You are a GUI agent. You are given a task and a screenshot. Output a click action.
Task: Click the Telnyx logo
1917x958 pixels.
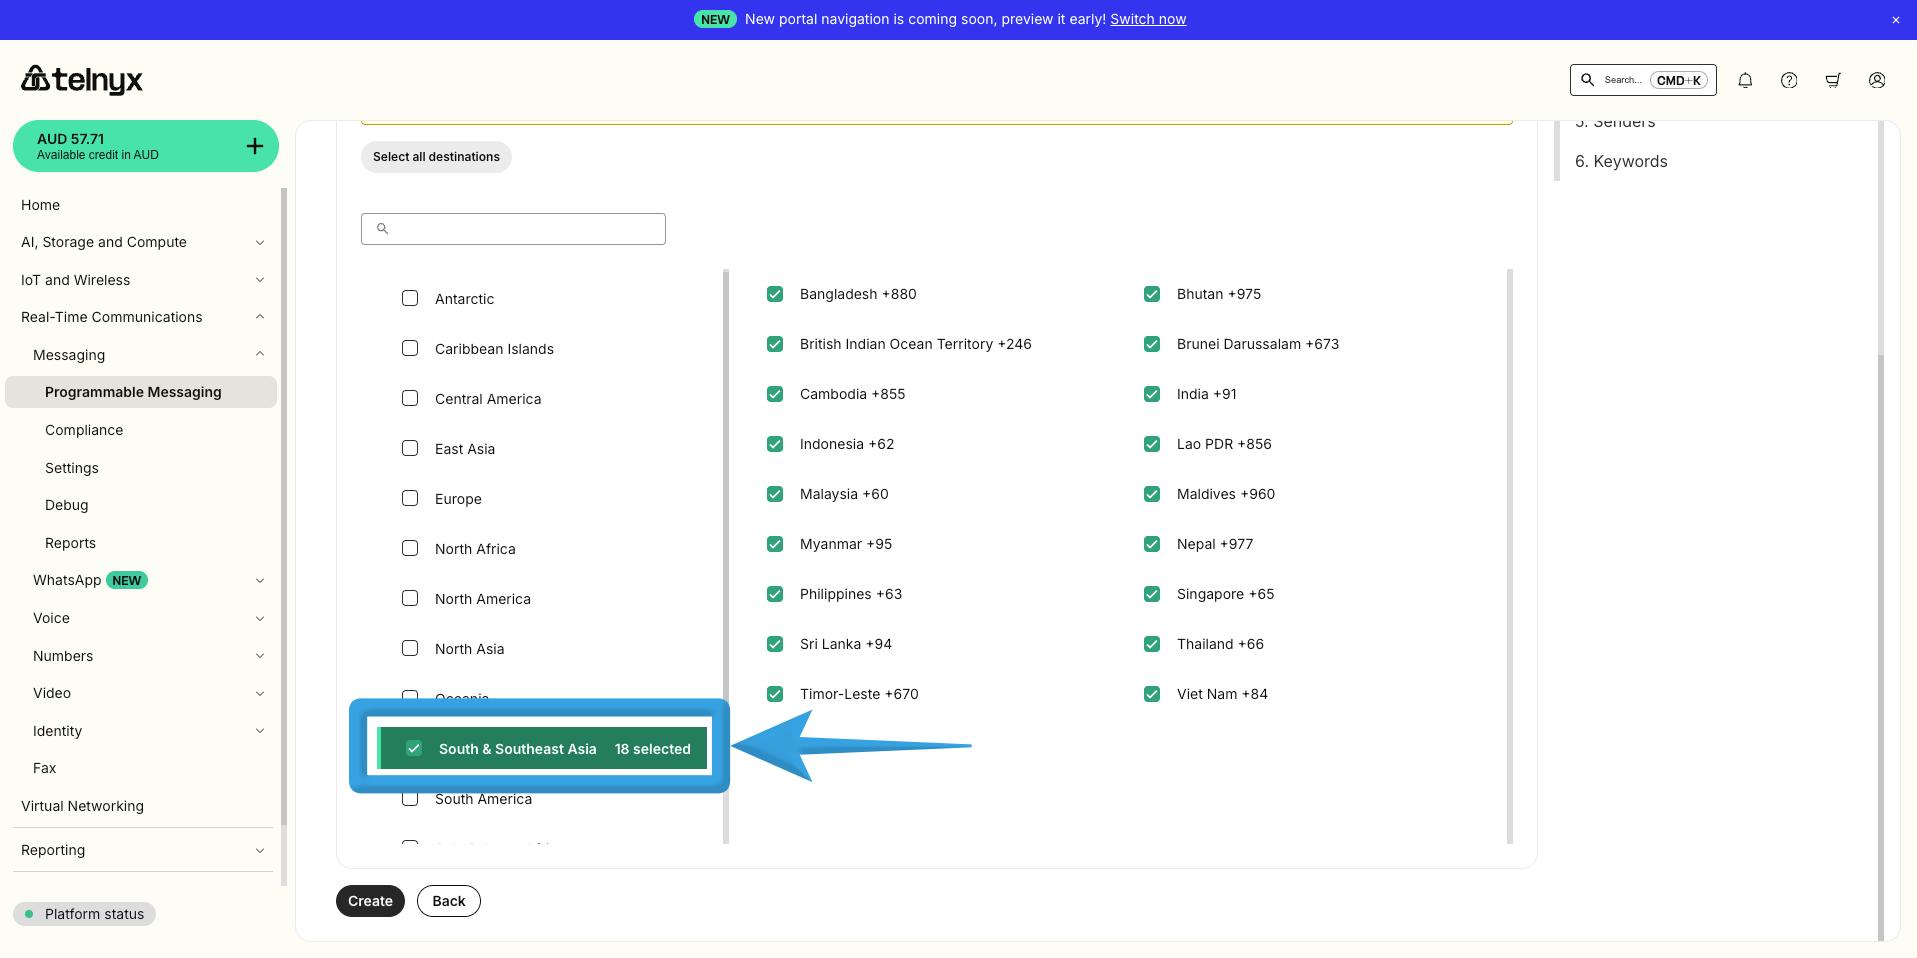click(81, 80)
